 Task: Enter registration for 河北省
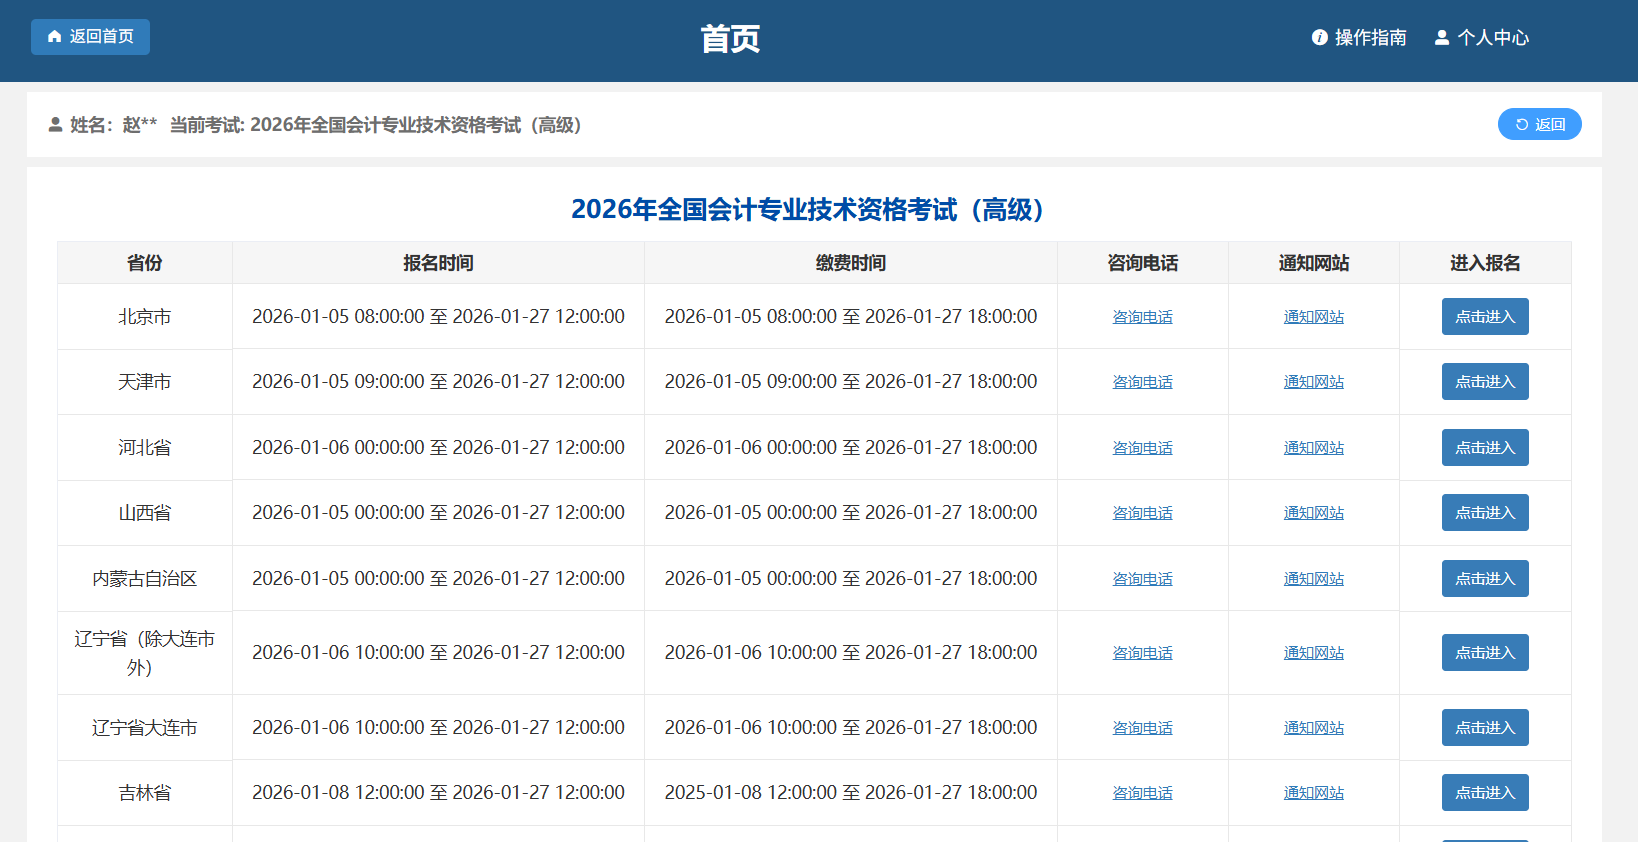1484,448
